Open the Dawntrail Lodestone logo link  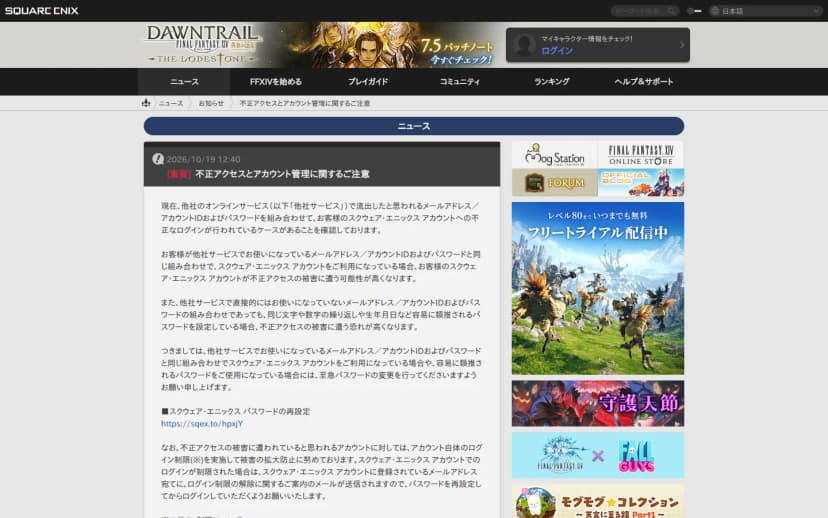pyautogui.click(x=203, y=44)
